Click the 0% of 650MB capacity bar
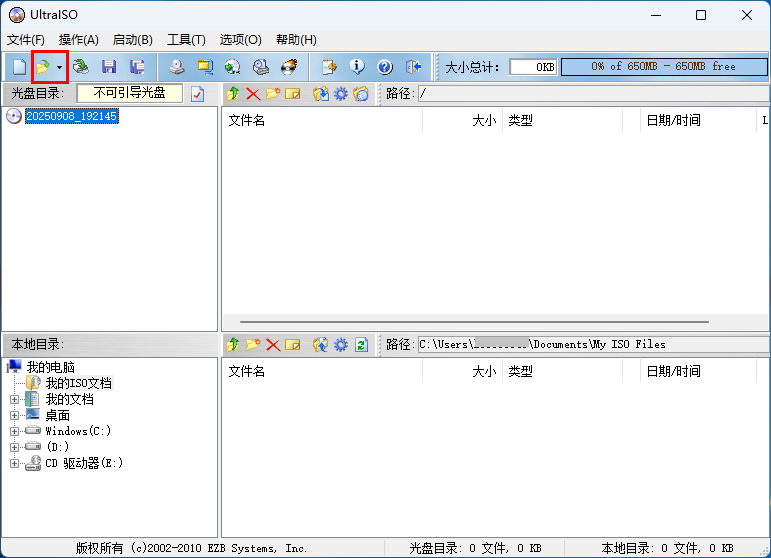Image resolution: width=771 pixels, height=558 pixels. pos(664,67)
